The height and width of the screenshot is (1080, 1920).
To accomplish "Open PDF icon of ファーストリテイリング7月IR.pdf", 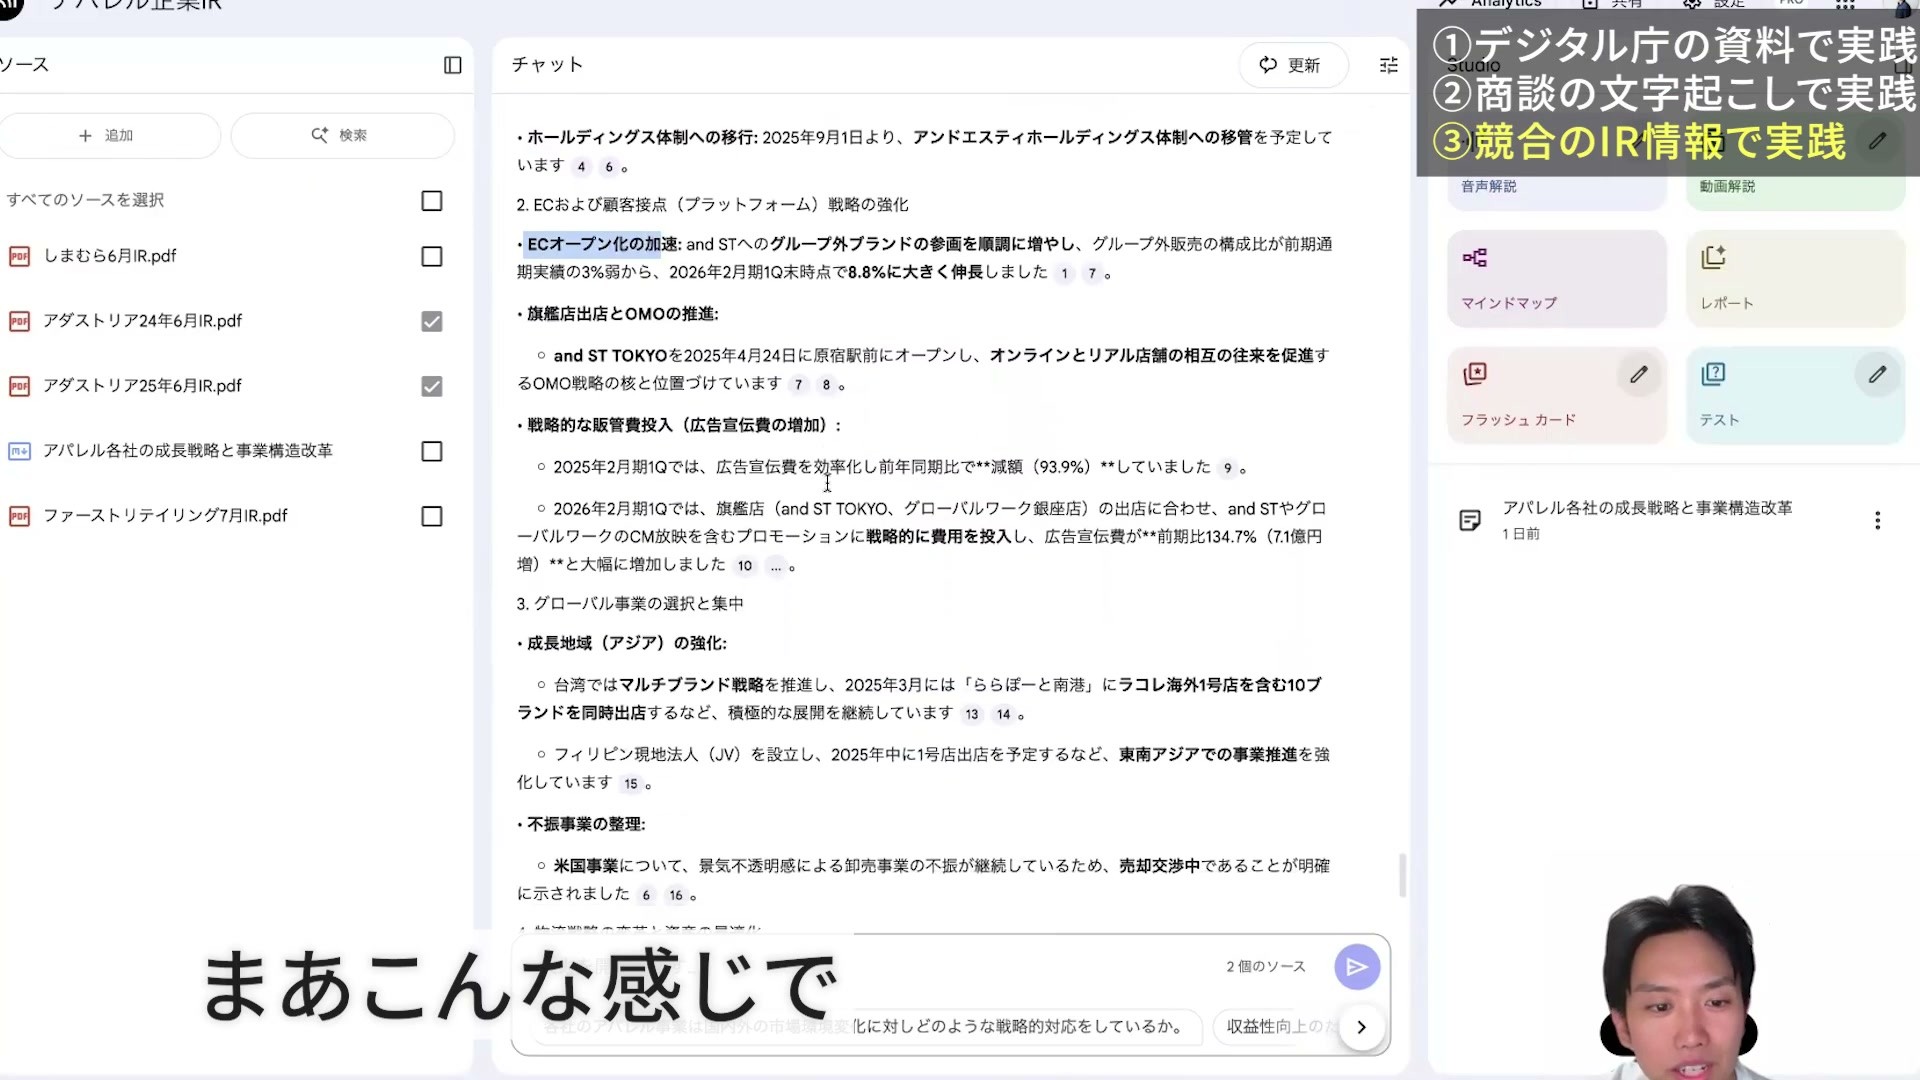I will tap(19, 517).
